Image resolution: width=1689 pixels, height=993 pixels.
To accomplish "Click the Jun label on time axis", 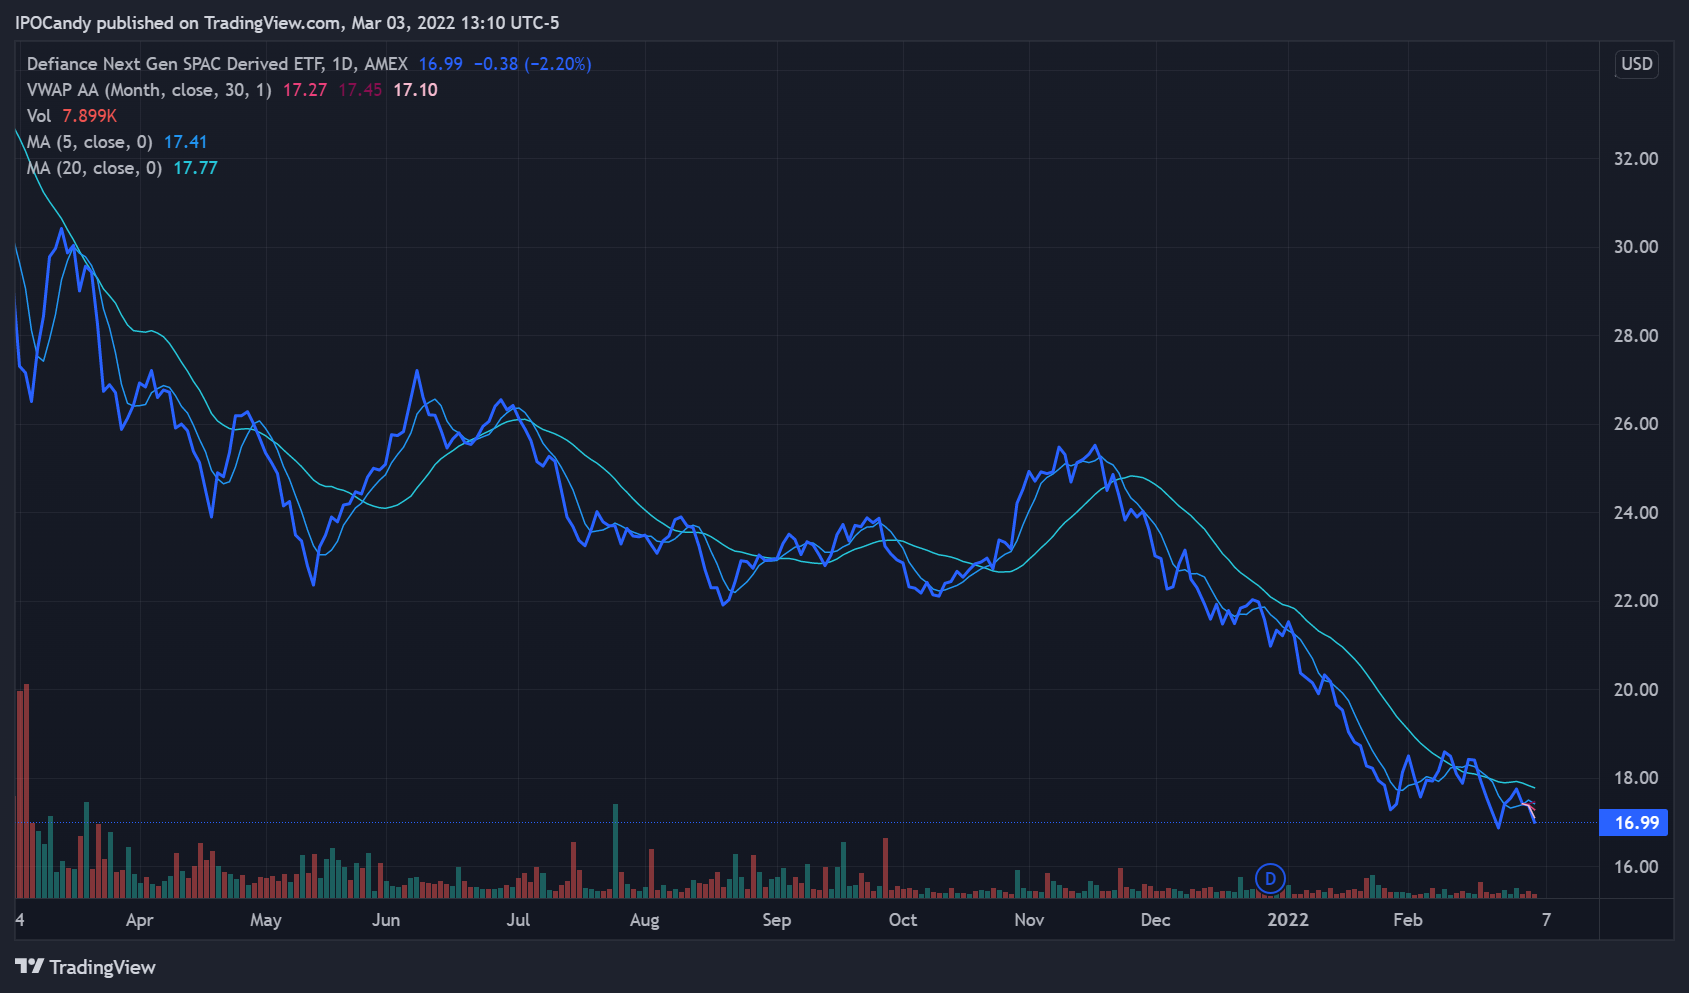I will 386,920.
